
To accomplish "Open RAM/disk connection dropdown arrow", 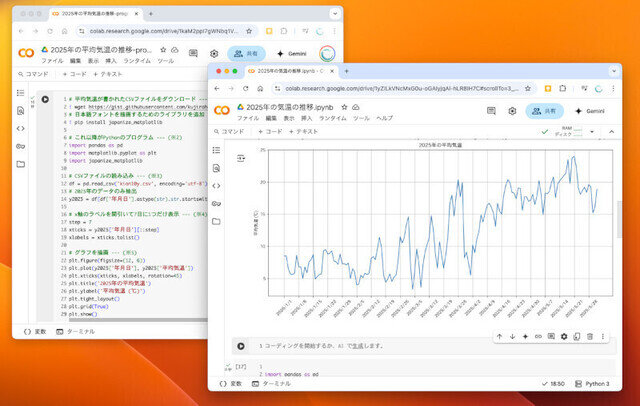I will pos(592,132).
